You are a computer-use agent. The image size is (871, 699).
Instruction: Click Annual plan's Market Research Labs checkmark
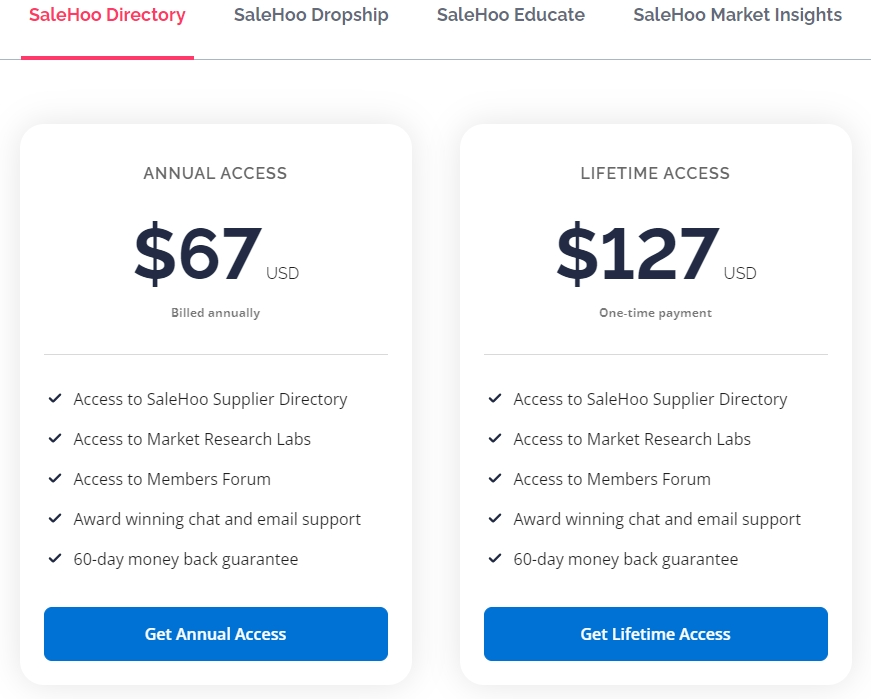click(55, 439)
